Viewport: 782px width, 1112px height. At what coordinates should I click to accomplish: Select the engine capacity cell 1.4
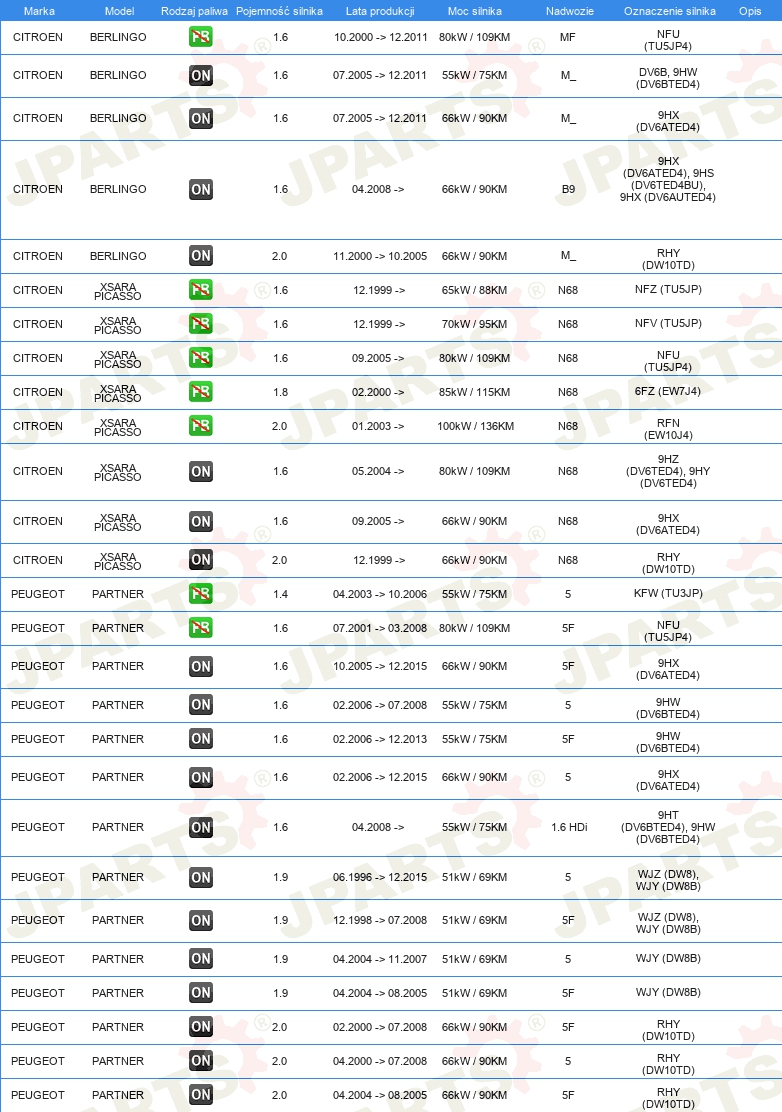click(281, 594)
